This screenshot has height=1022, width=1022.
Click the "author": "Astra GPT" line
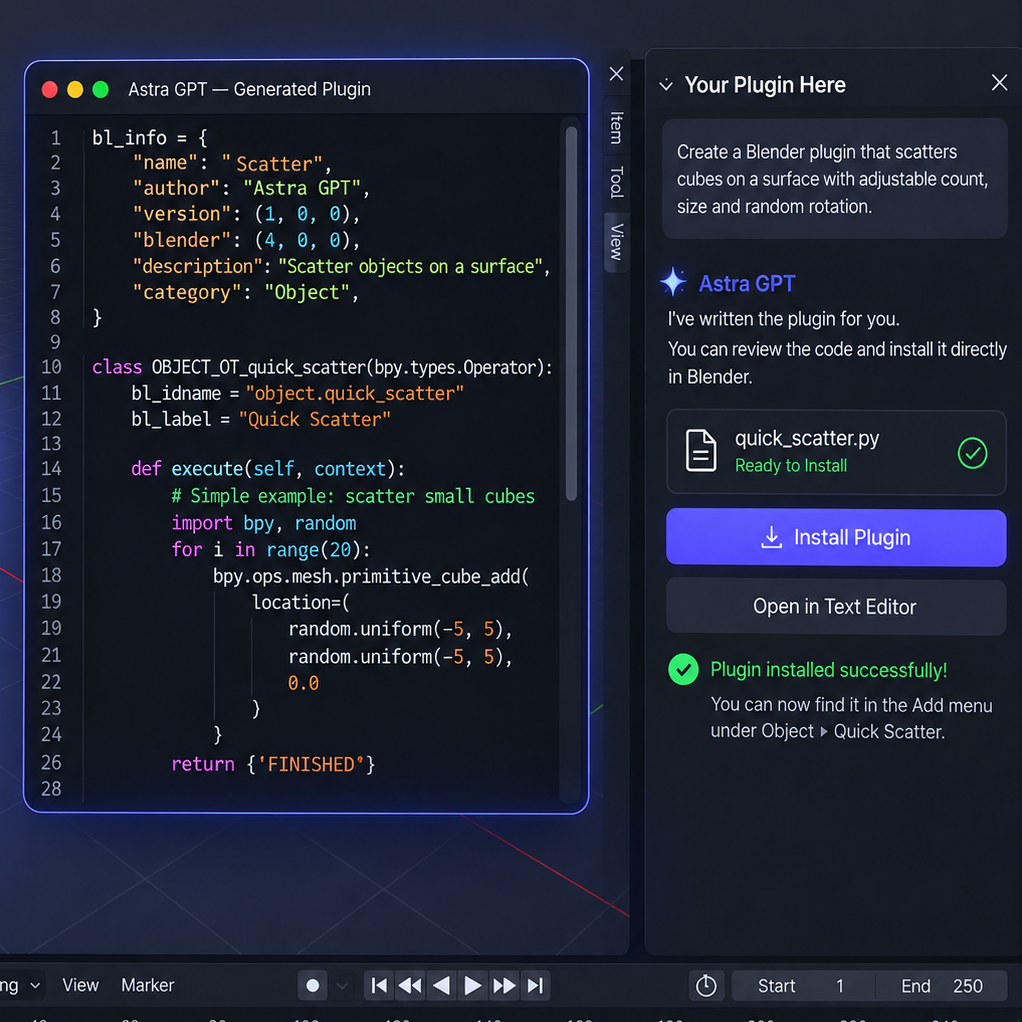[252, 188]
